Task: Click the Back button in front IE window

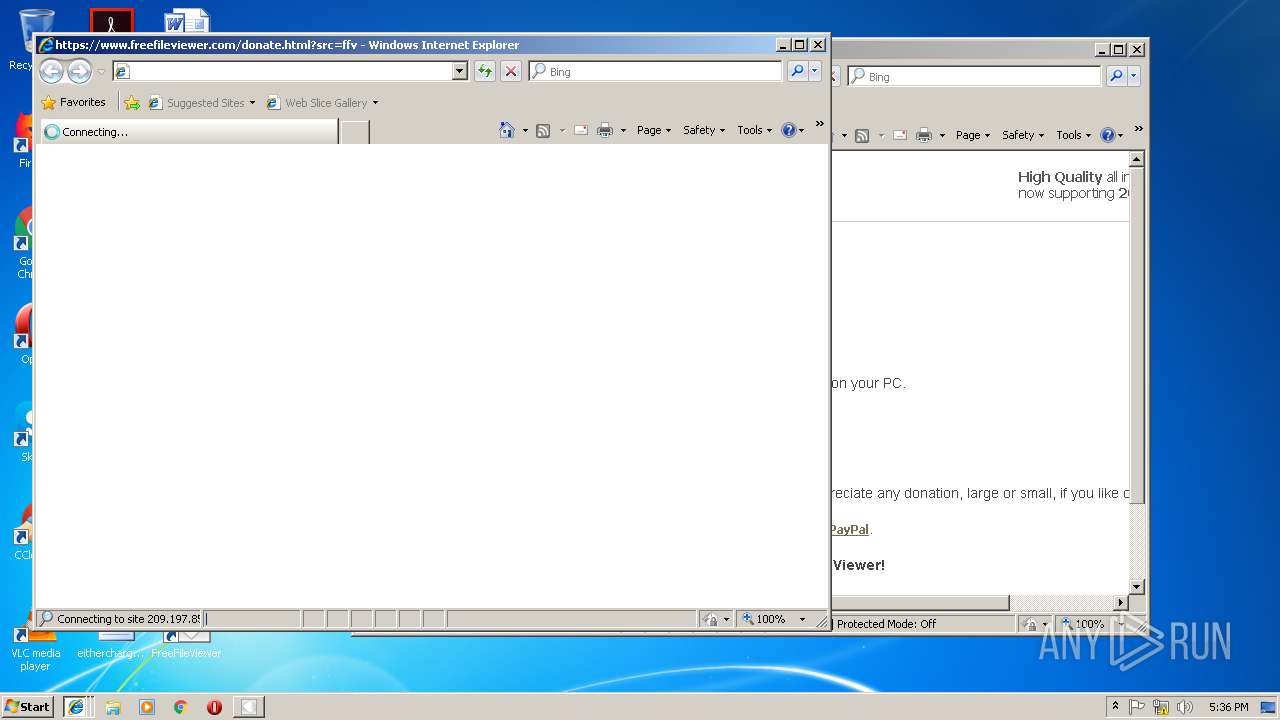Action: coord(51,71)
